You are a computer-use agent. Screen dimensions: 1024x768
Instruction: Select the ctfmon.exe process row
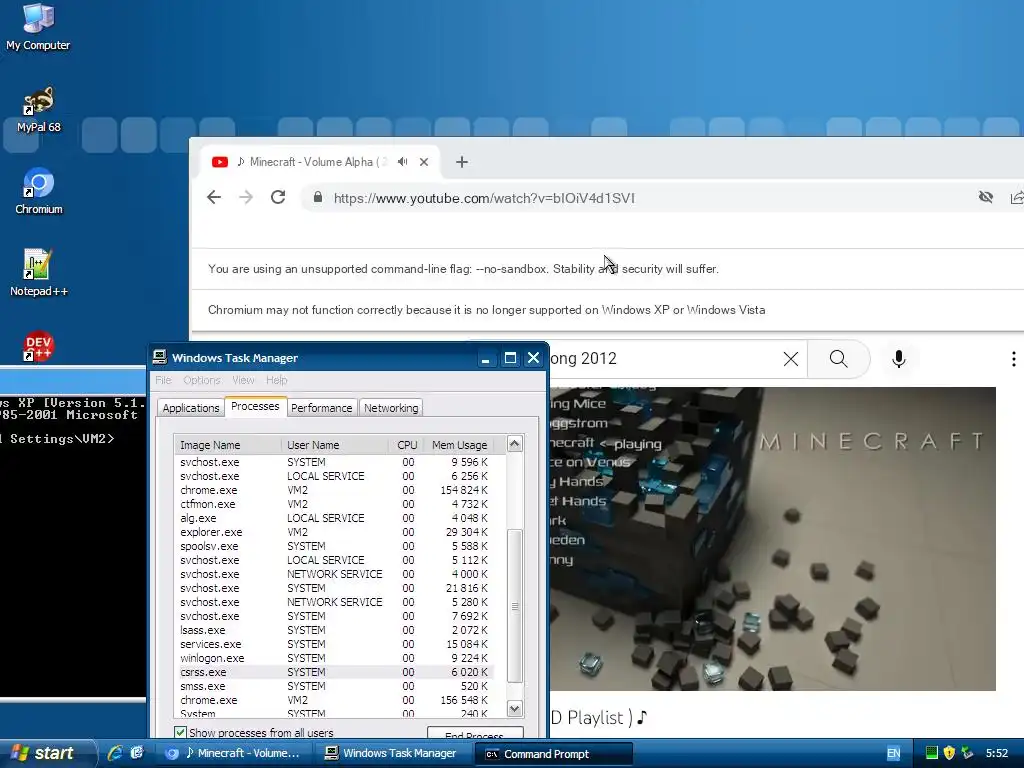[334, 504]
